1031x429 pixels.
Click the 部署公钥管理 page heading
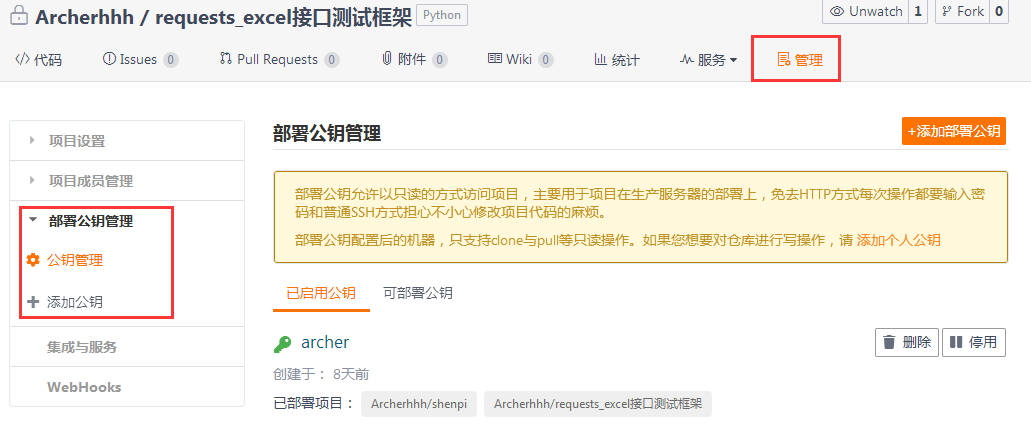pos(327,134)
